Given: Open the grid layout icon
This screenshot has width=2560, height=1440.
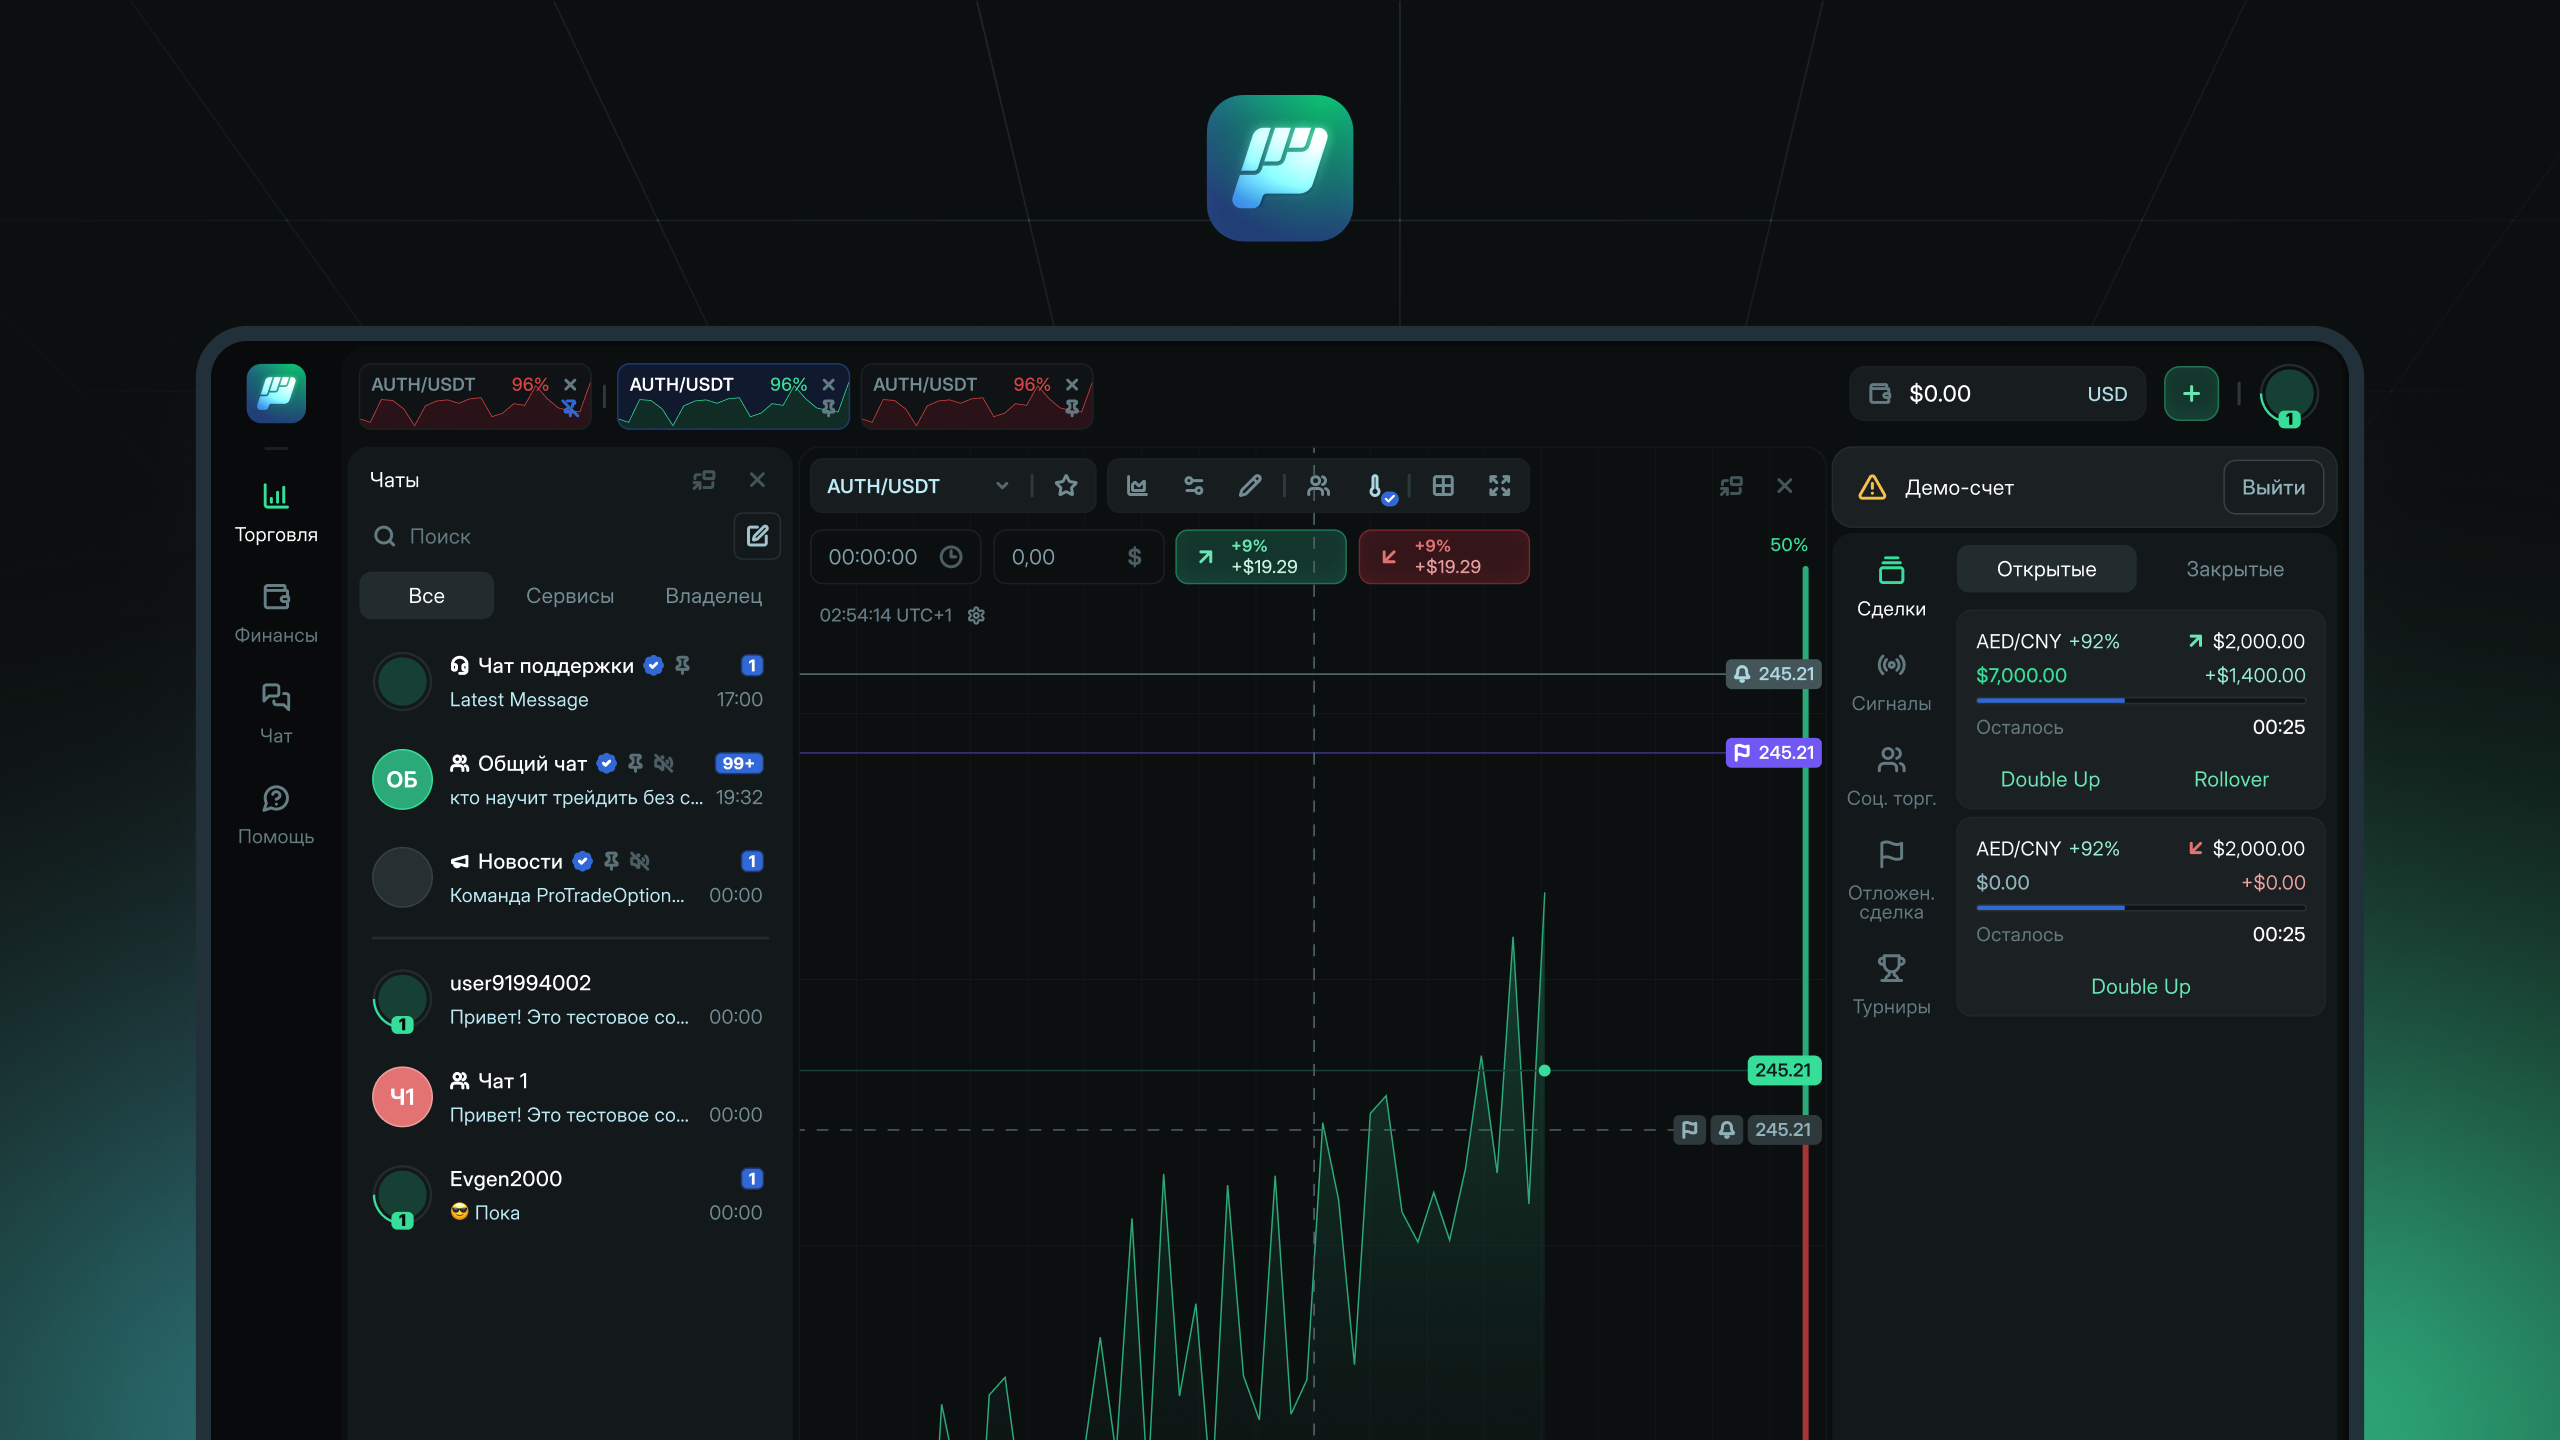Looking at the screenshot, I should 1444,486.
